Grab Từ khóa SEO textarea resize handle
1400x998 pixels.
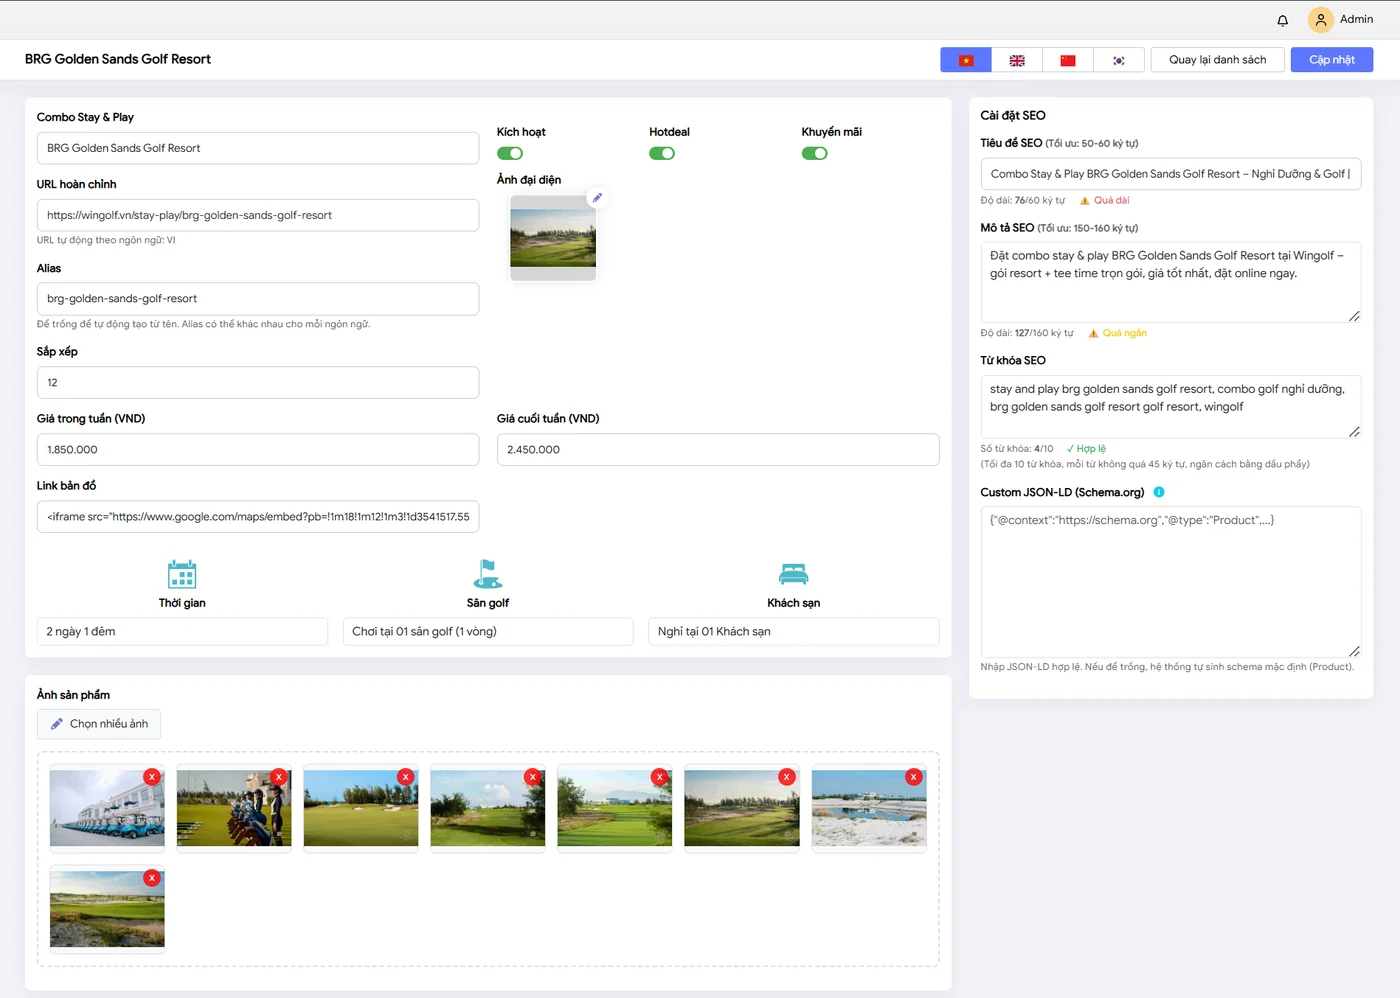pyautogui.click(x=1354, y=432)
